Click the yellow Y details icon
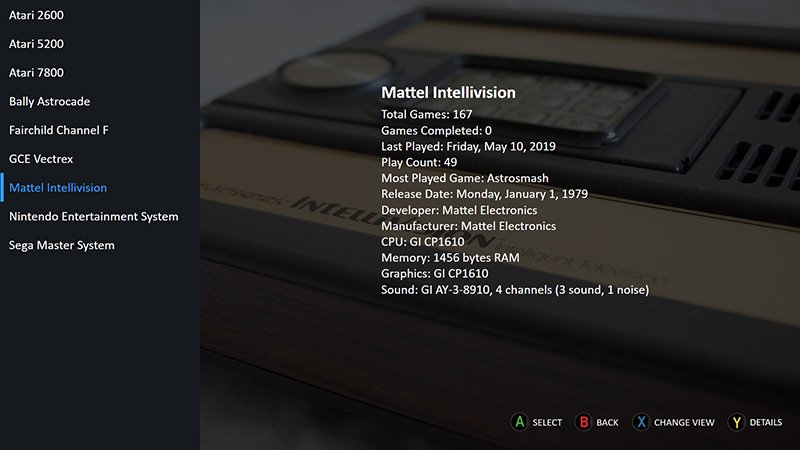The image size is (800, 450). coord(736,422)
